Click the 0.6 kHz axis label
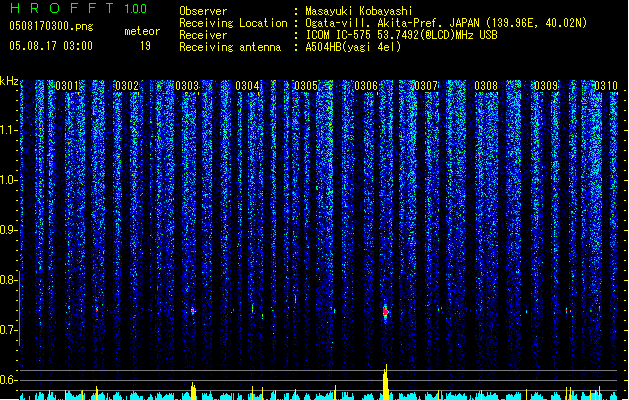The image size is (629, 400). click(9, 380)
